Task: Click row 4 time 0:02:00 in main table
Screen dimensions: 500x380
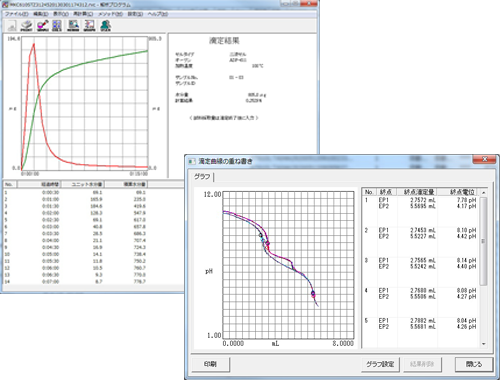Action: click(x=50, y=213)
